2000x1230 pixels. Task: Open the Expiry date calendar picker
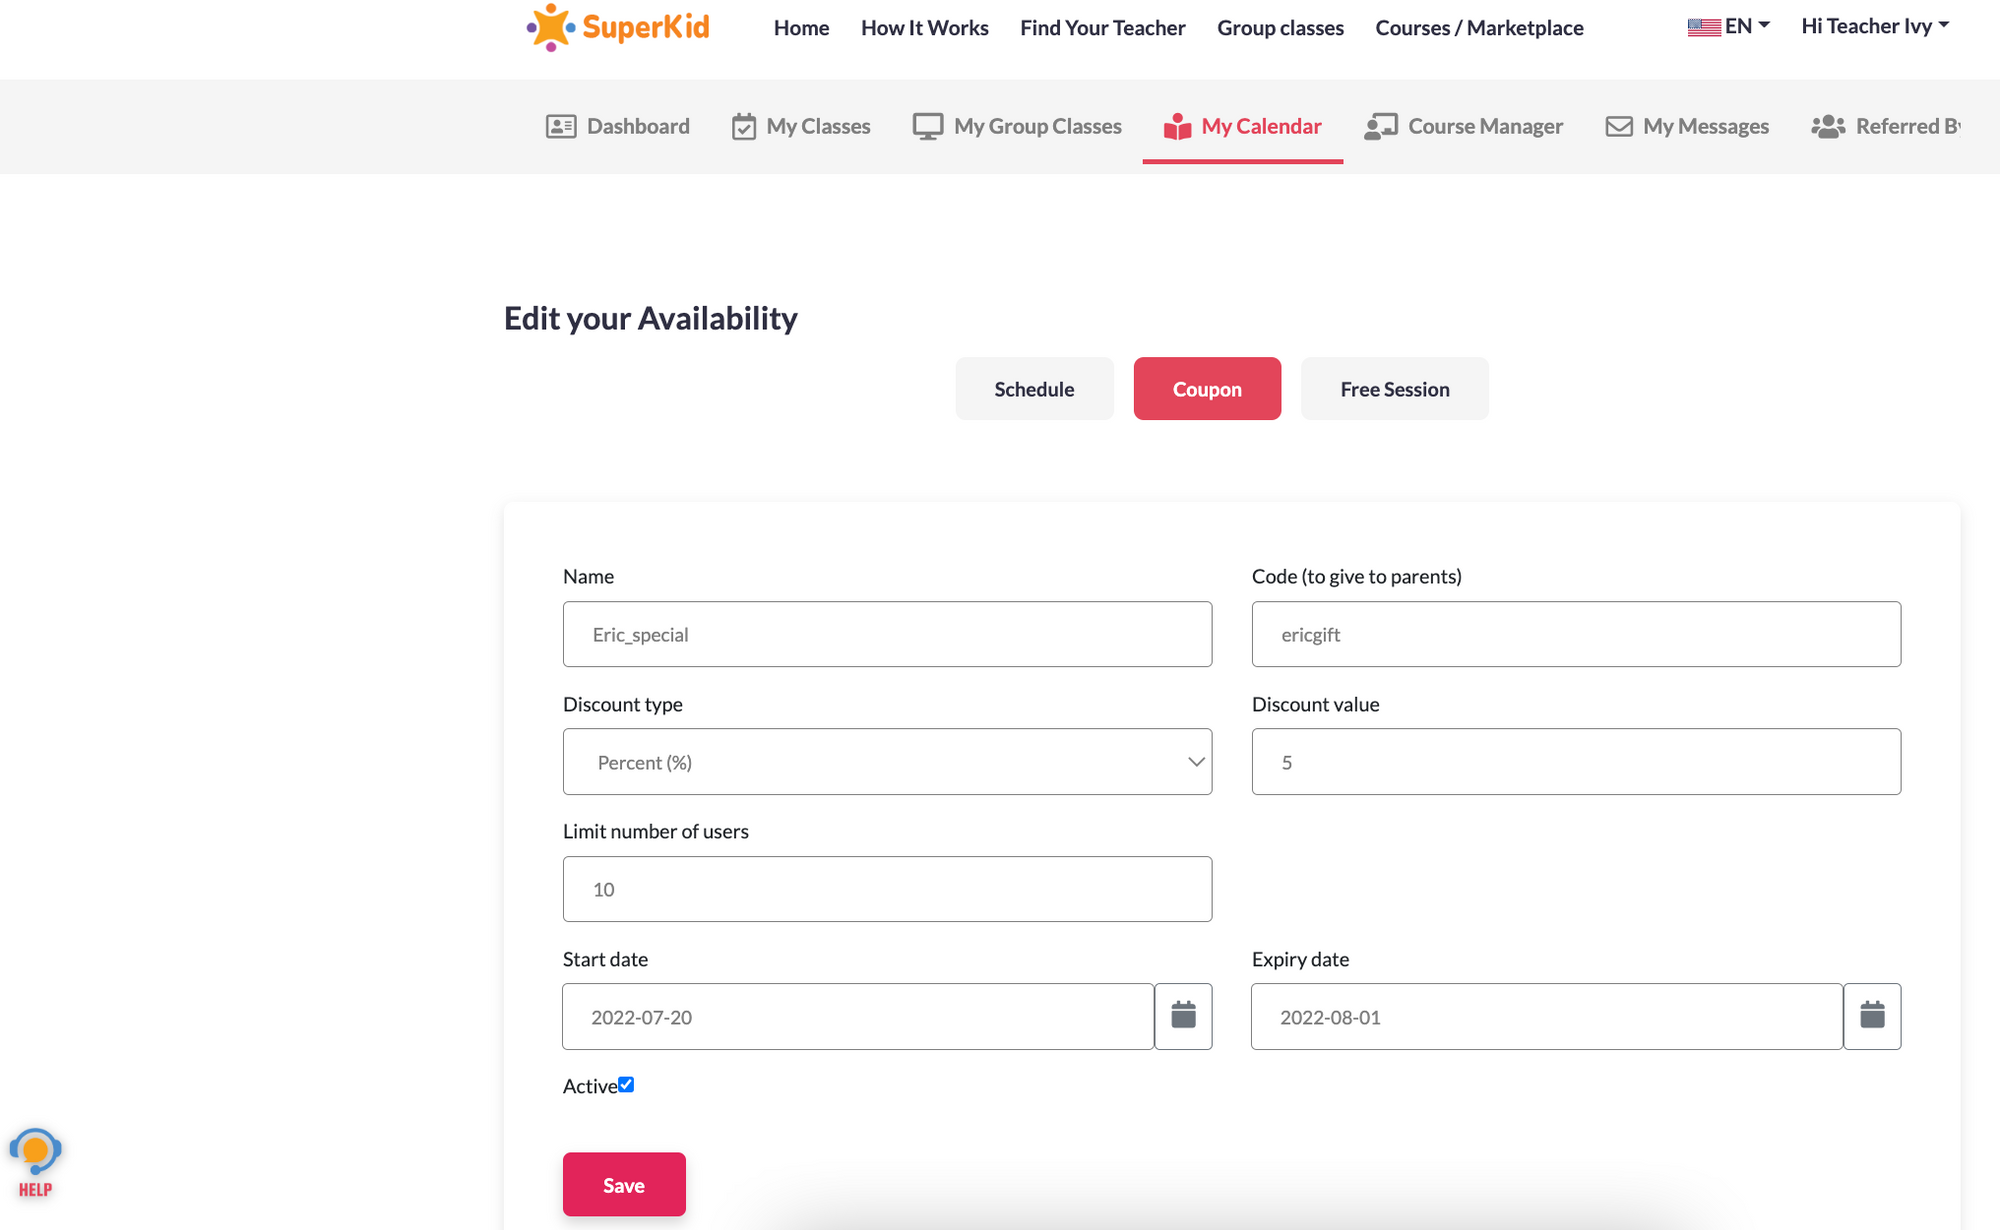1872,1016
